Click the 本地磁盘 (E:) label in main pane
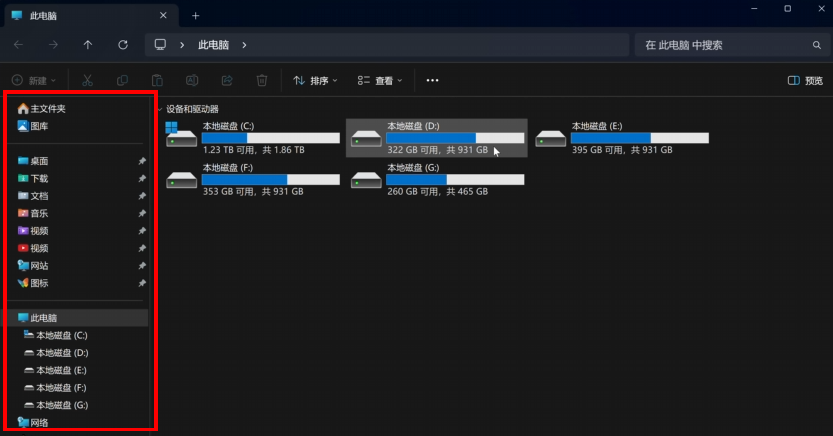The image size is (833, 436). pos(597,126)
